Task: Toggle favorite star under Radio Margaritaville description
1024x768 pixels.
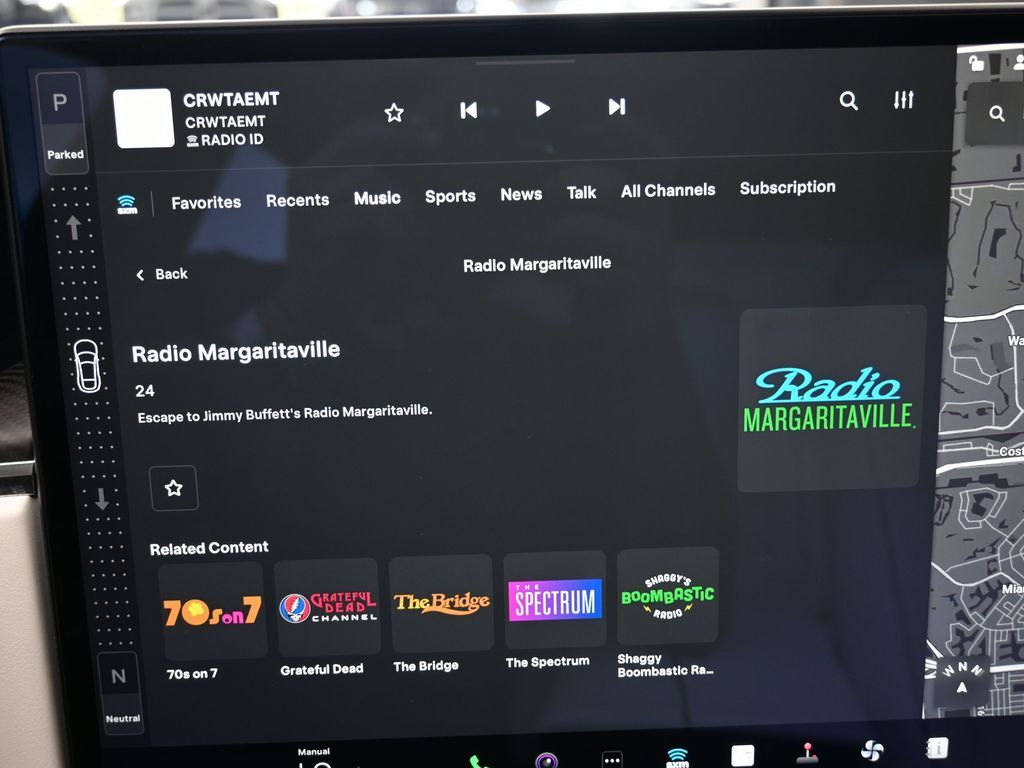Action: (174, 488)
